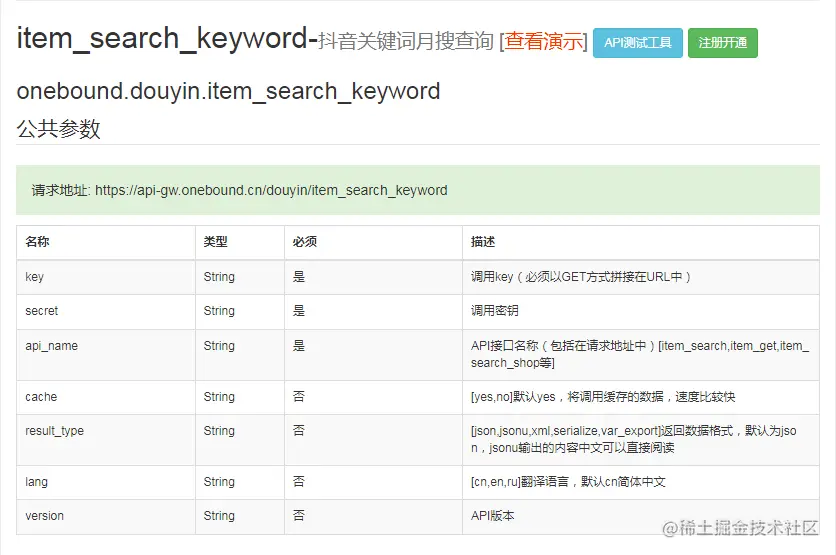The image size is (836, 555).
Task: Click the key description mentioning GET方式
Action: point(581,277)
